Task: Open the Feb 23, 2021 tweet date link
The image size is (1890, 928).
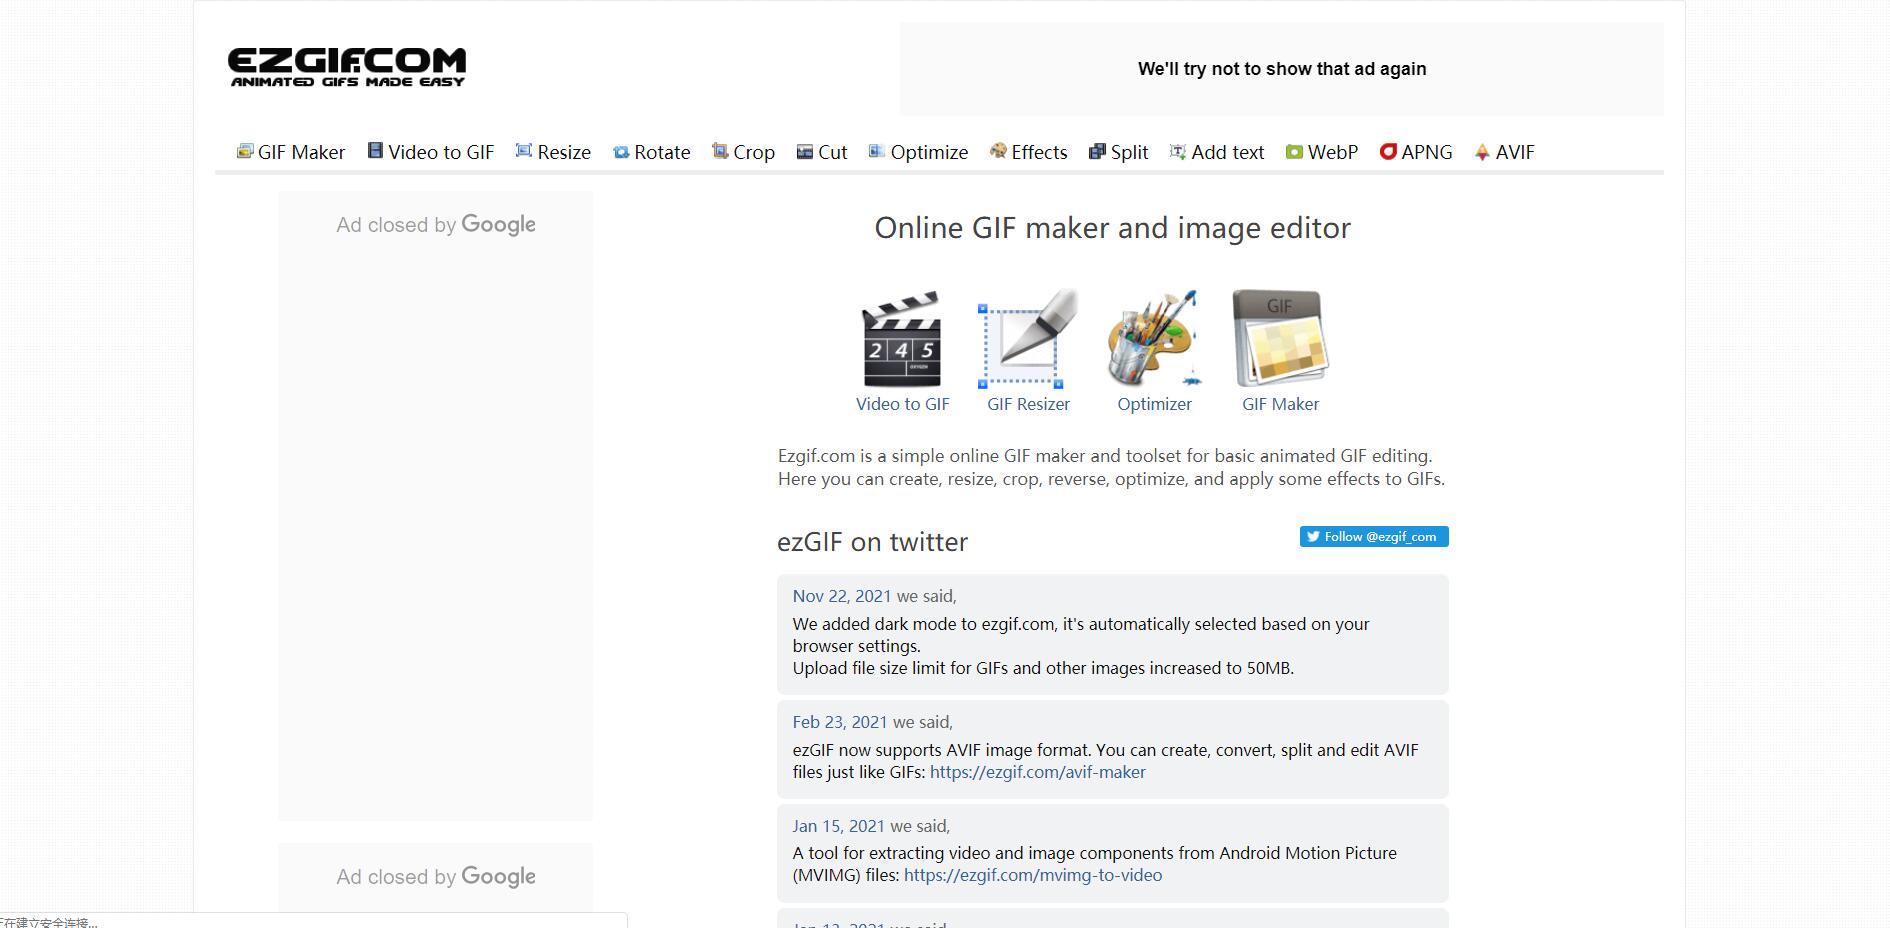Action: (839, 722)
